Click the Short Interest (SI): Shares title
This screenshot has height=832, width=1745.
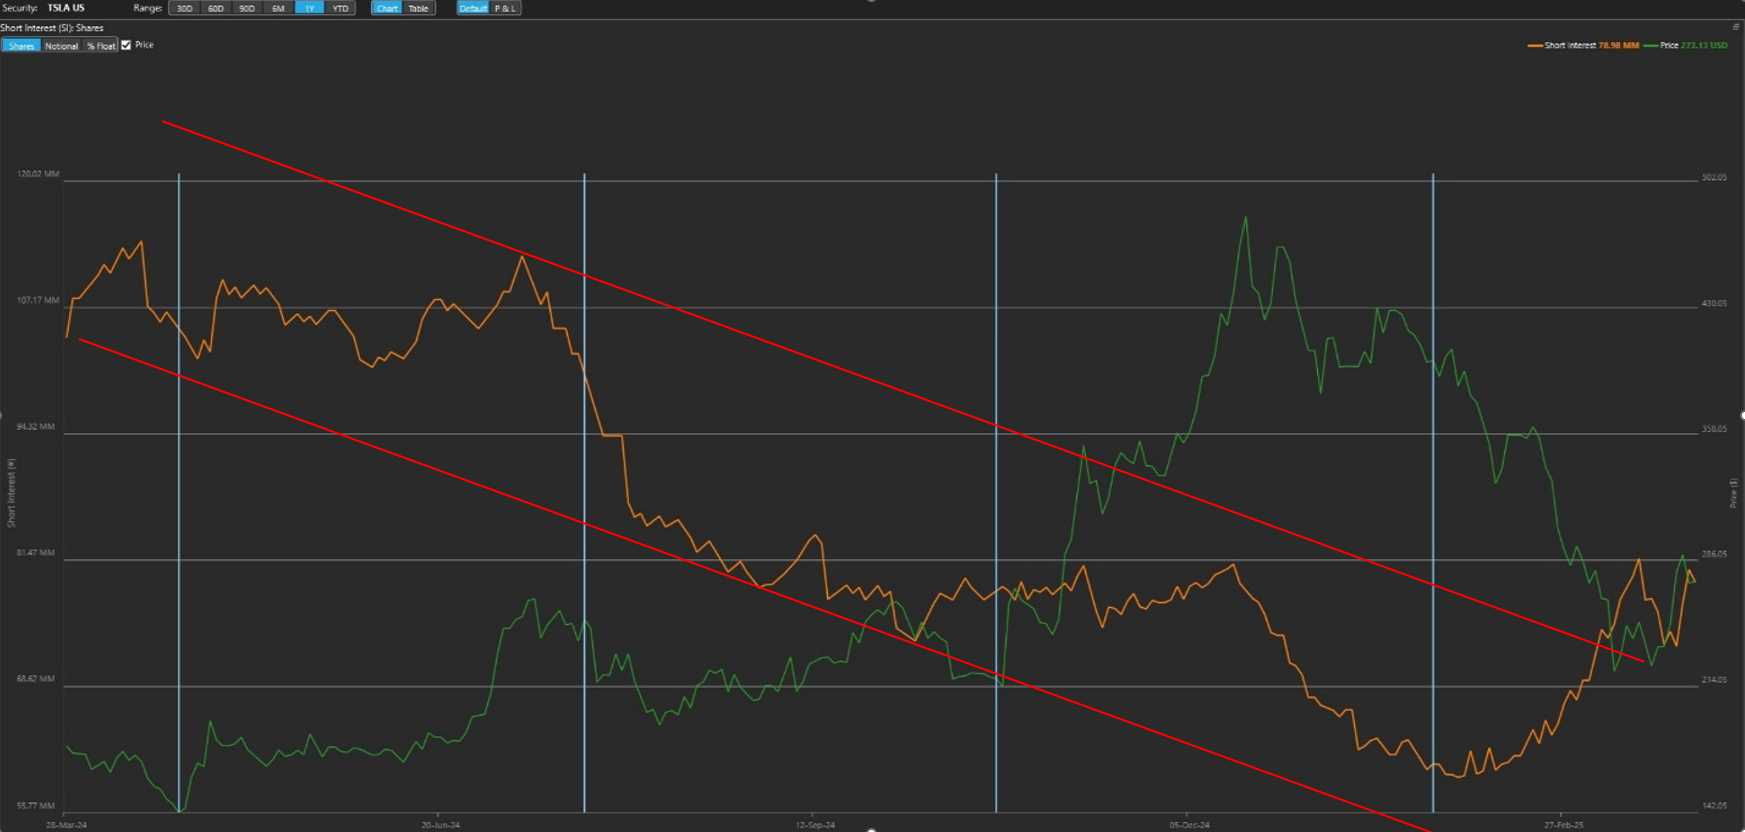coord(52,28)
